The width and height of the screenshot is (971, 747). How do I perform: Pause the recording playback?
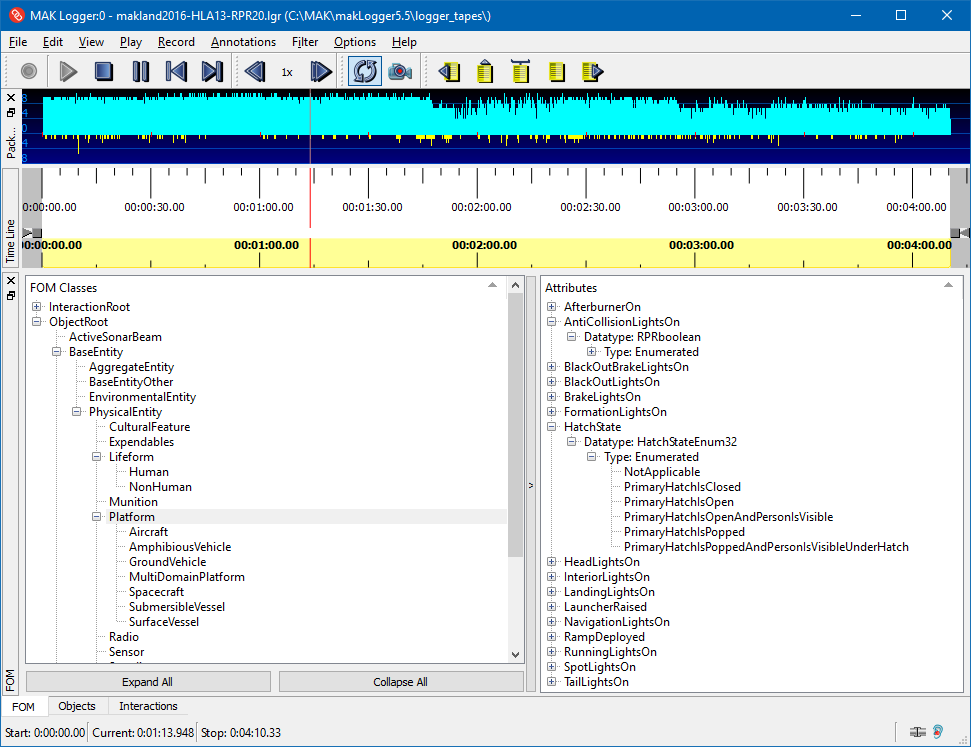(140, 71)
